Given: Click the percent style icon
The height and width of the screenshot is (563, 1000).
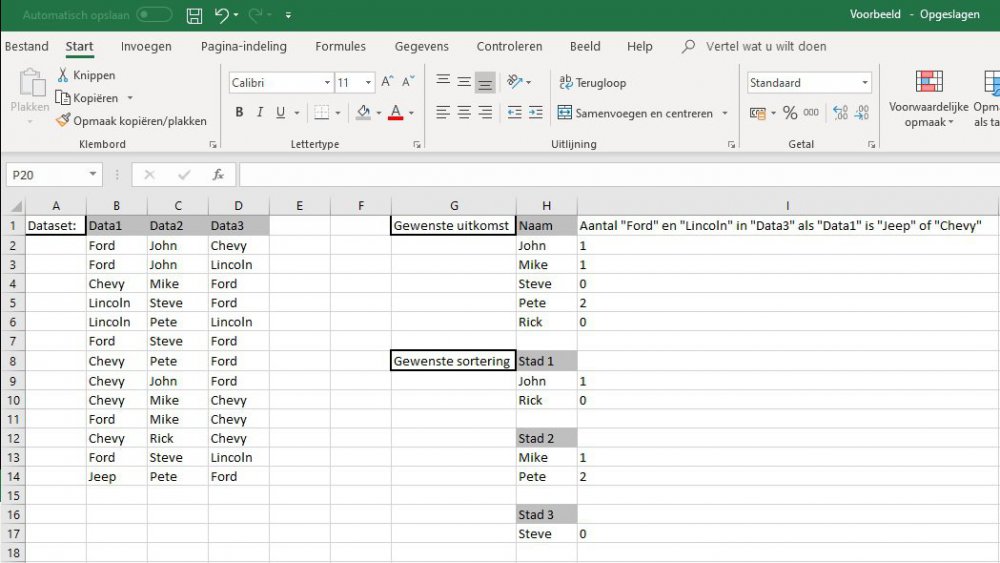Looking at the screenshot, I should [790, 113].
